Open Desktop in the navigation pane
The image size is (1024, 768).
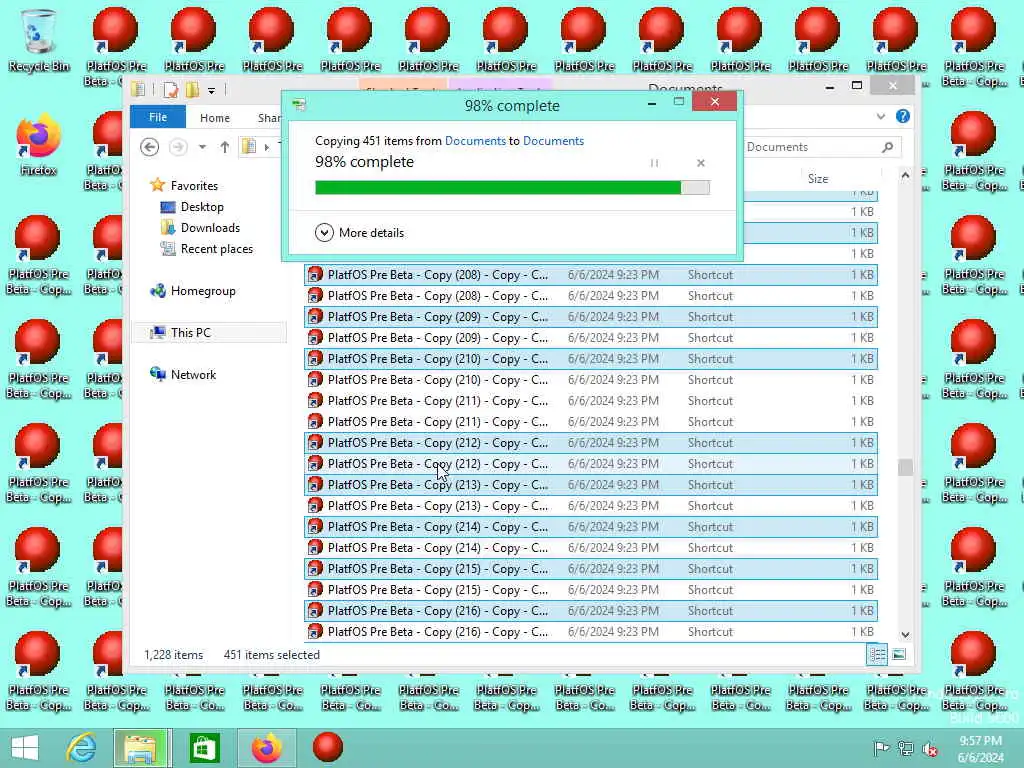tap(193, 207)
